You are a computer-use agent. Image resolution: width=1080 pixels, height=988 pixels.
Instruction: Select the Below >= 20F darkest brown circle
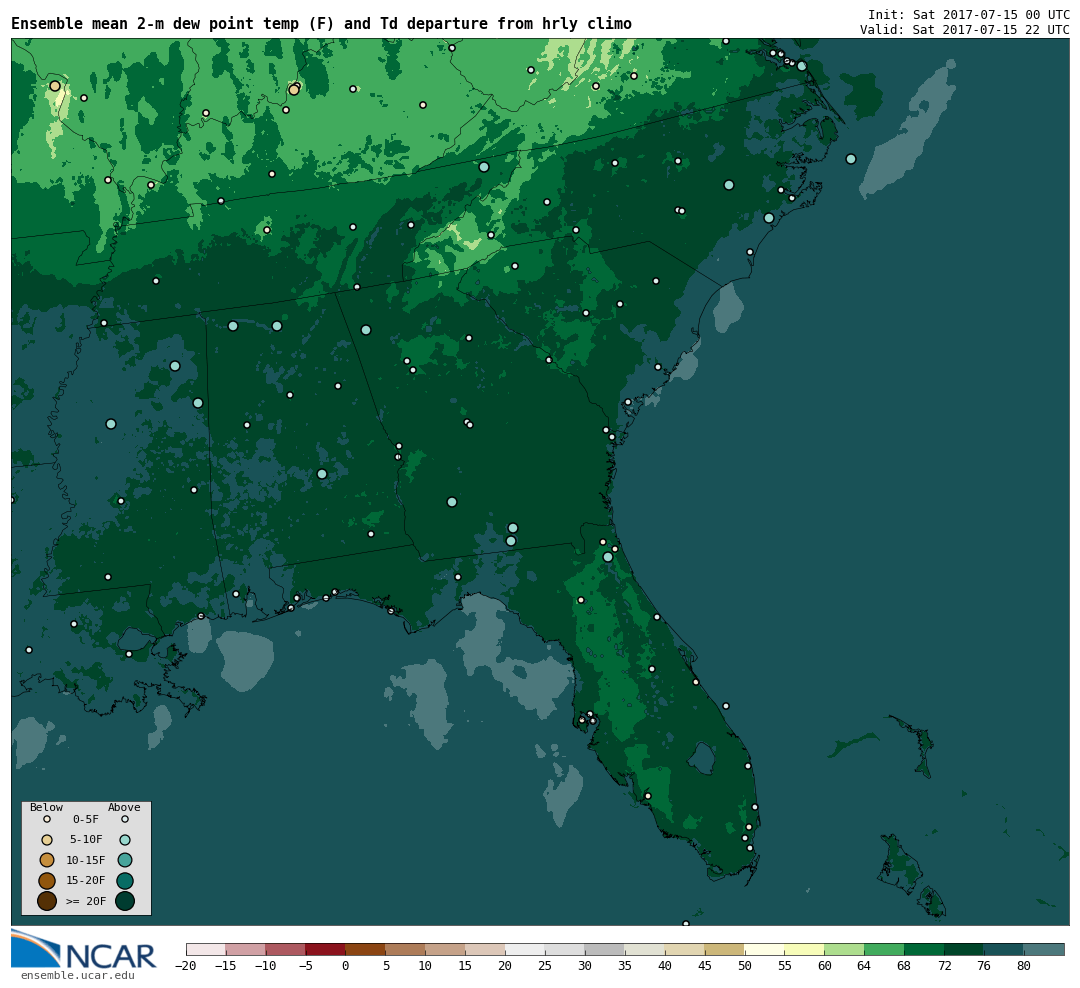click(x=47, y=901)
